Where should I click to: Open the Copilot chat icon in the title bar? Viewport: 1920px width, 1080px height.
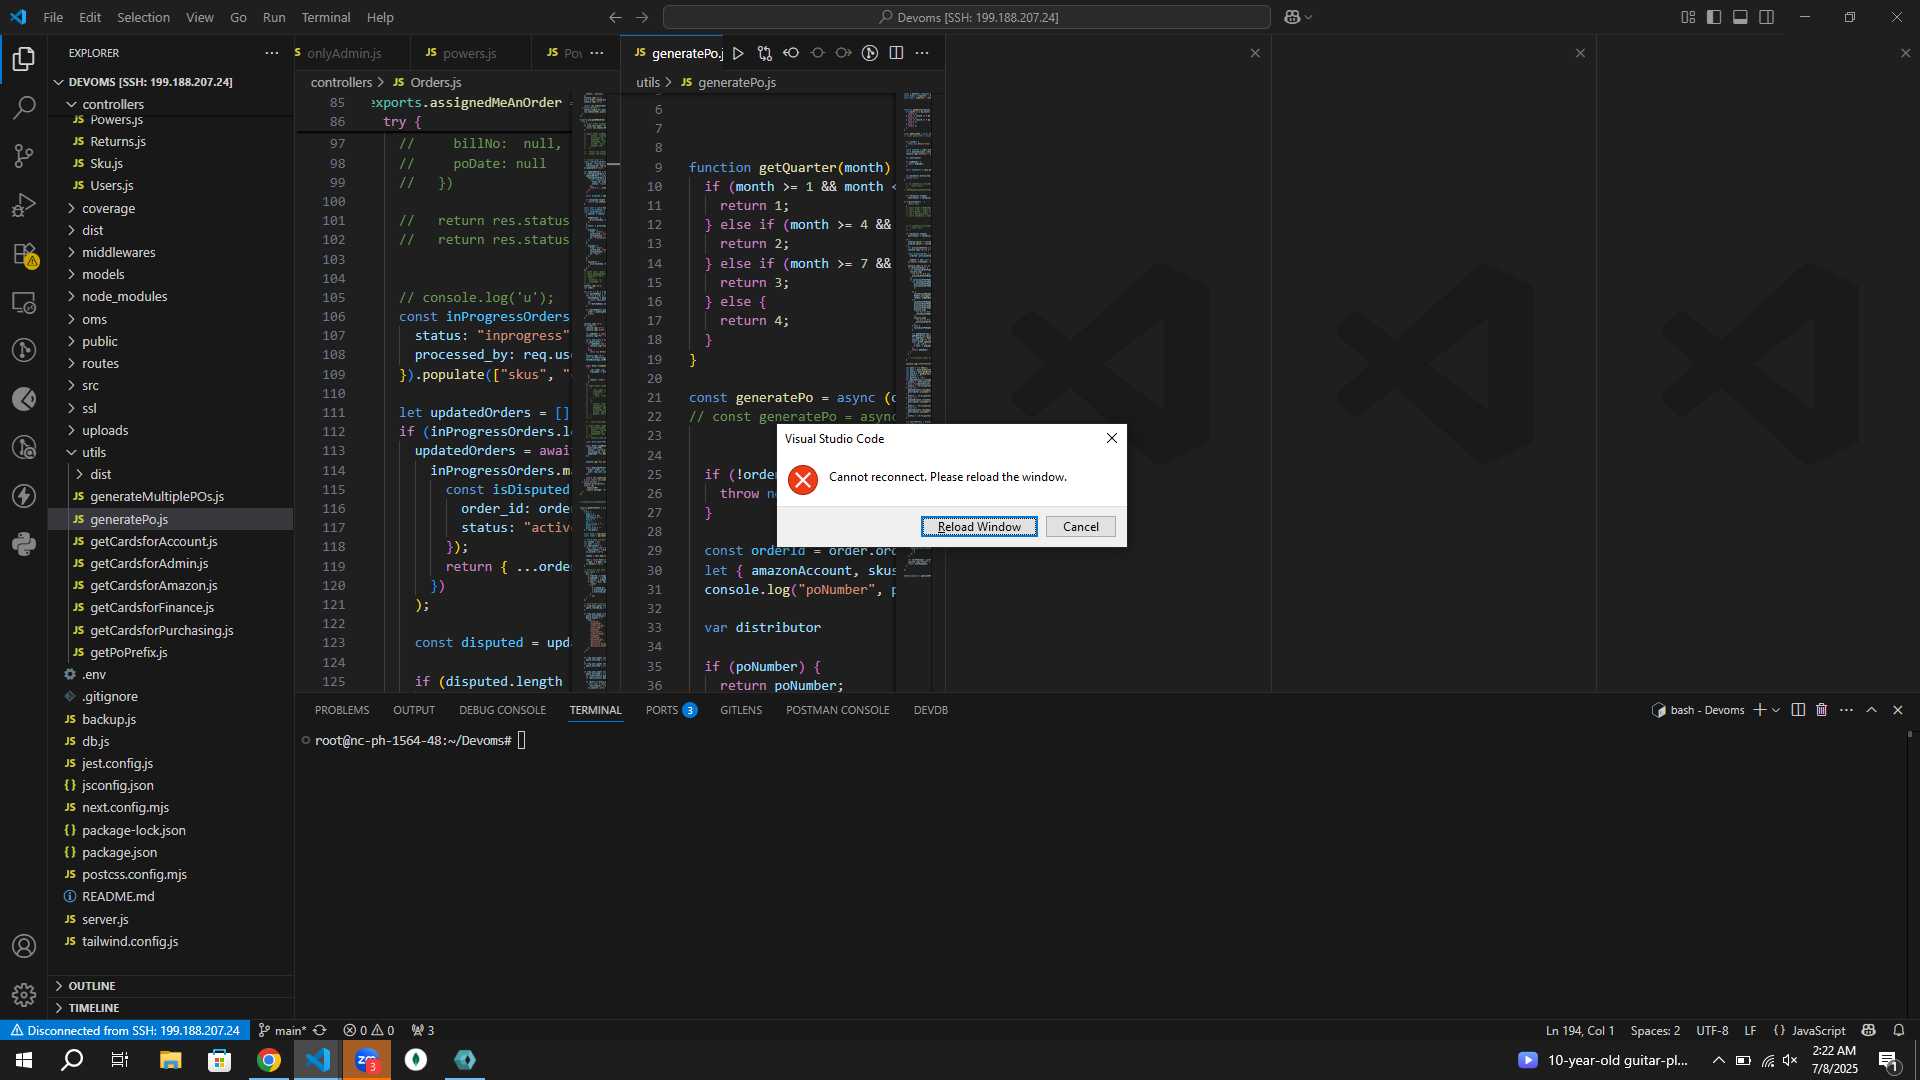(1292, 17)
